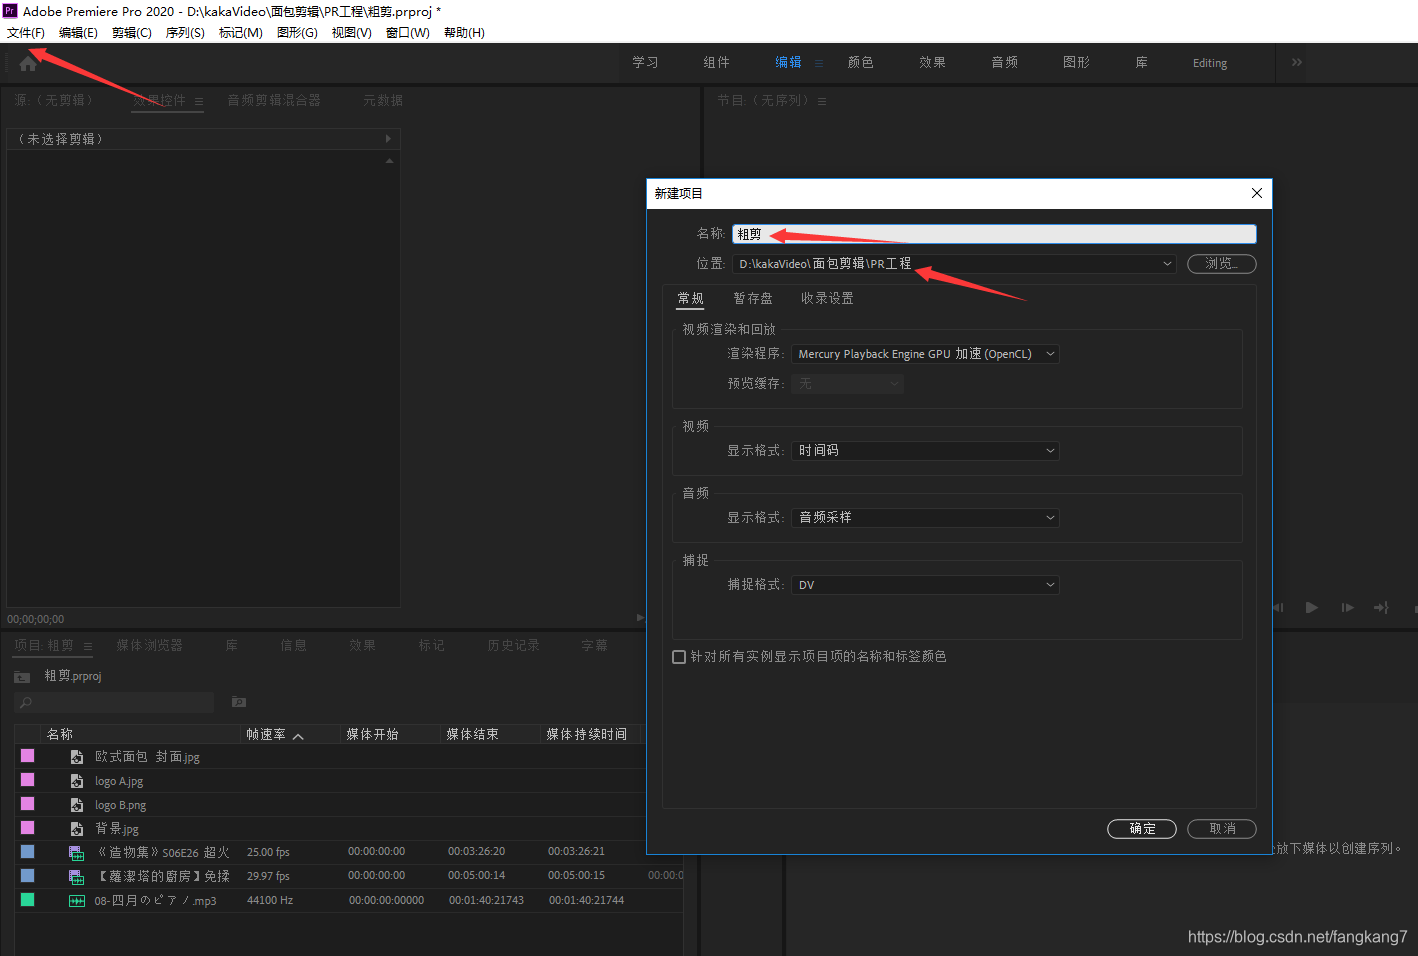
Task: Click the search magnifier in project panel
Action: point(26,703)
